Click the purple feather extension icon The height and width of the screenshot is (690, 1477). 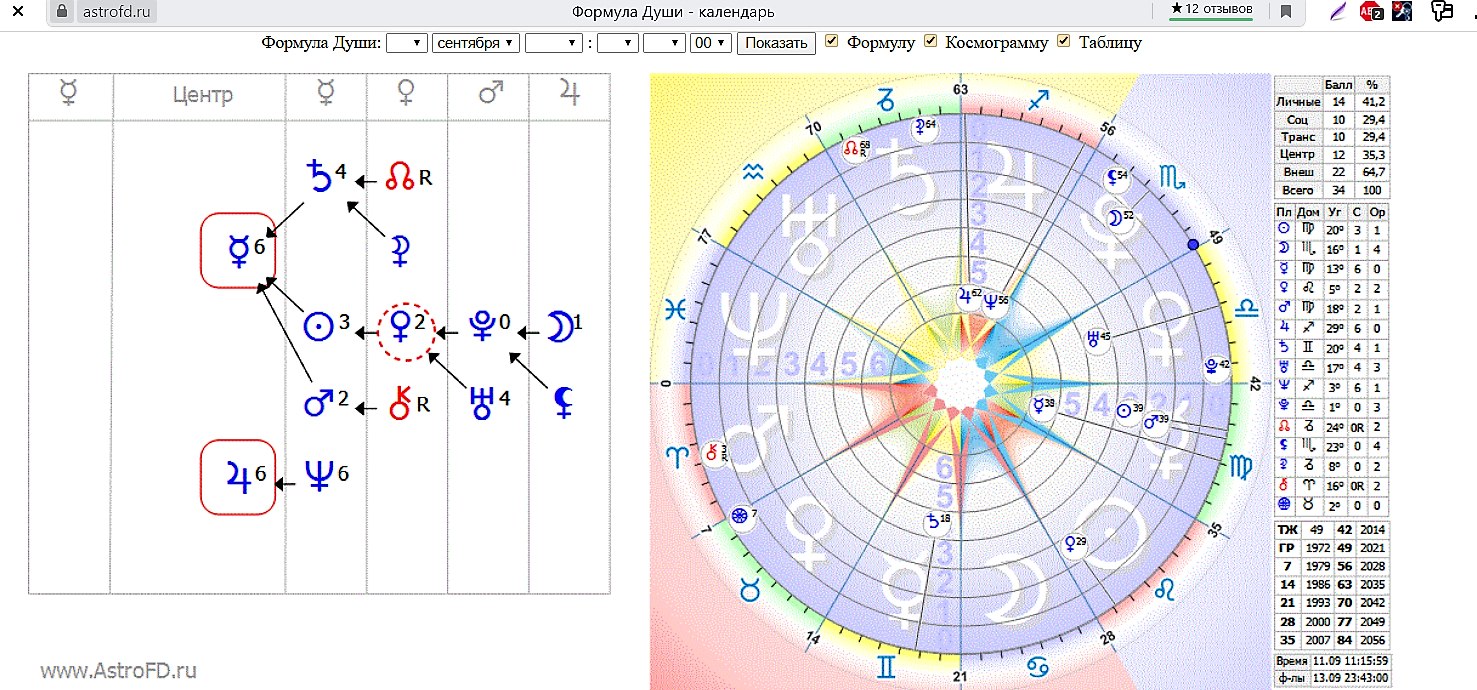tap(1339, 12)
